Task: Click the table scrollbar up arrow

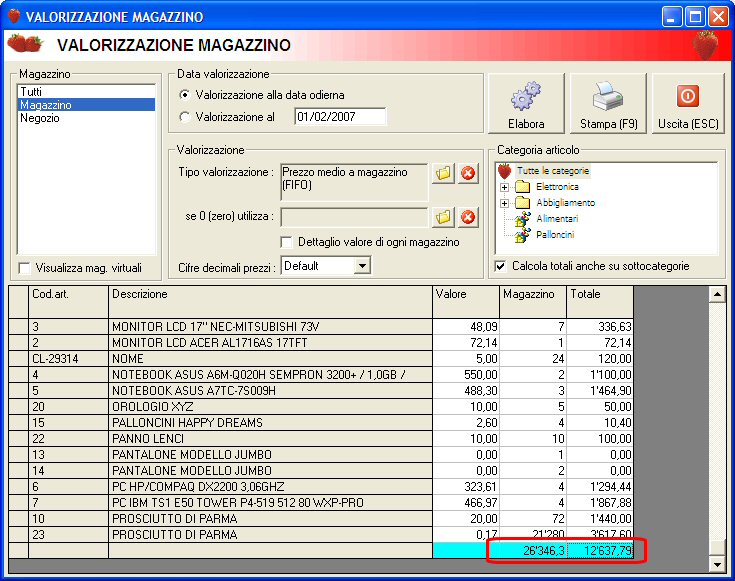Action: [x=717, y=295]
